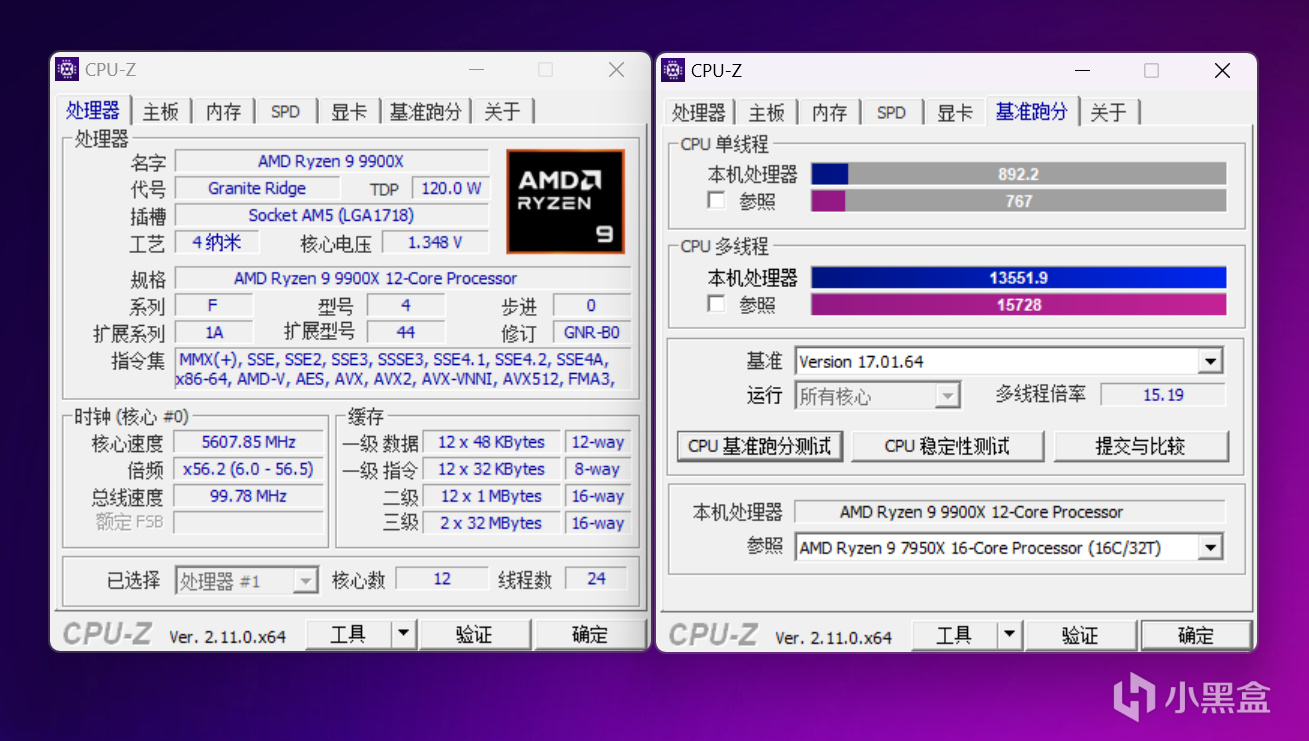Click 验证 button in the processor window

click(x=474, y=634)
